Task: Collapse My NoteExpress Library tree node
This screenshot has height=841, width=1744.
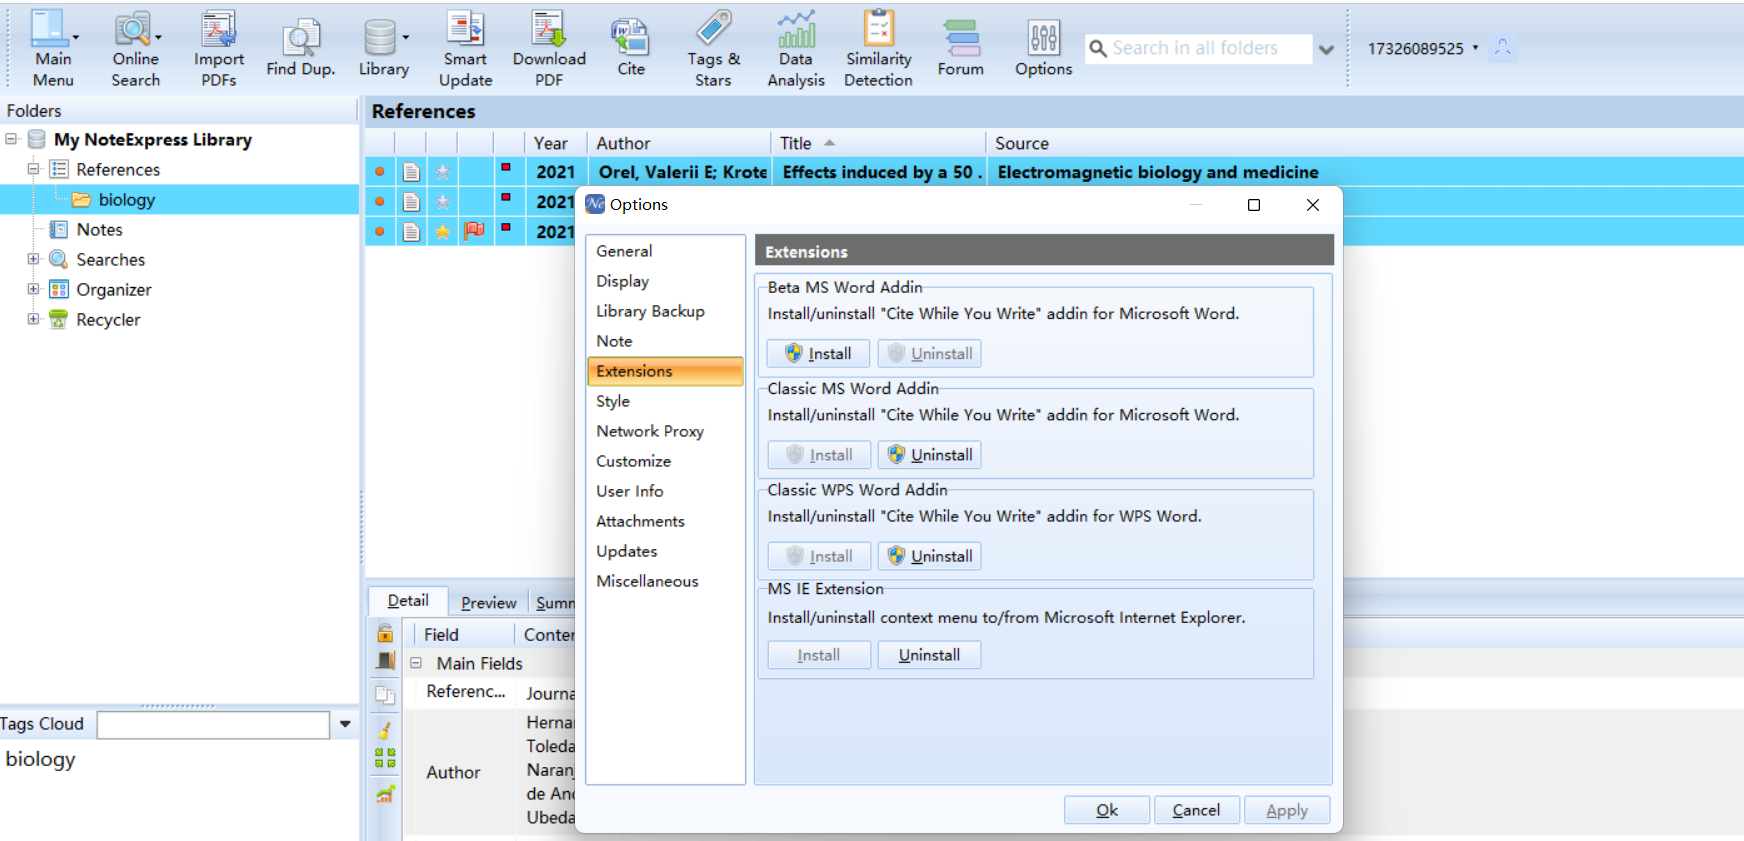Action: coord(12,139)
